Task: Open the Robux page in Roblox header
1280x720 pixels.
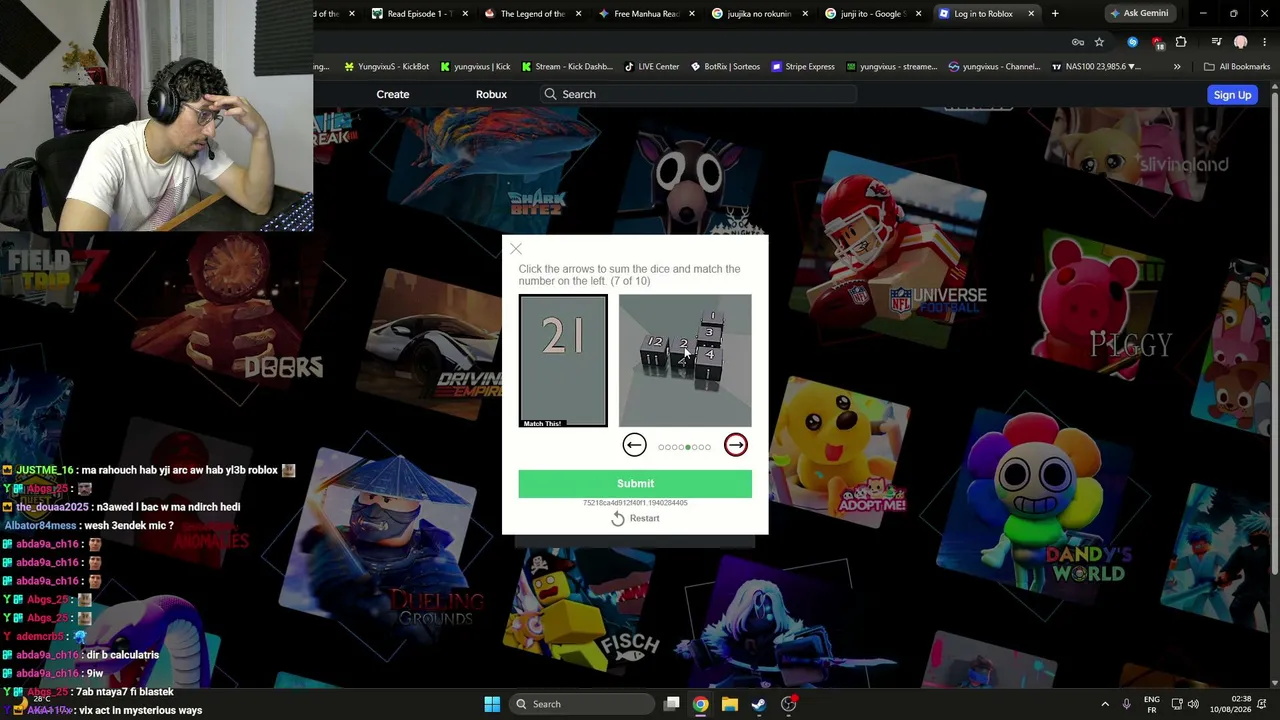Action: click(x=491, y=94)
